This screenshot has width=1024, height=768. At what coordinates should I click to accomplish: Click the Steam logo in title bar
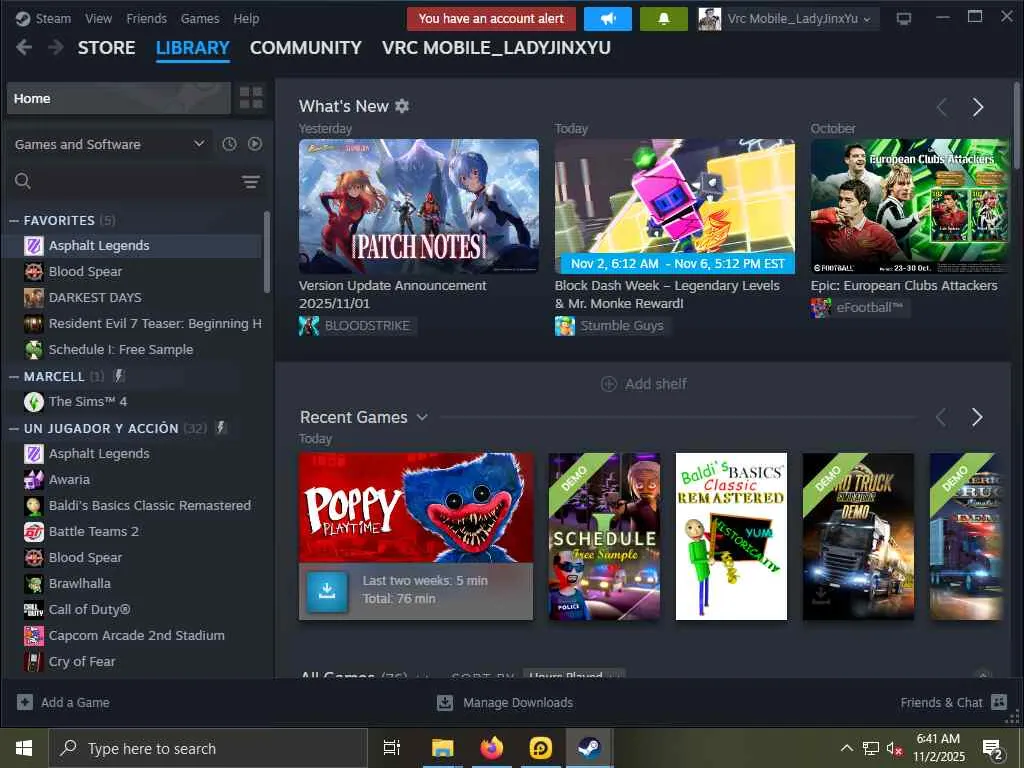pos(23,19)
